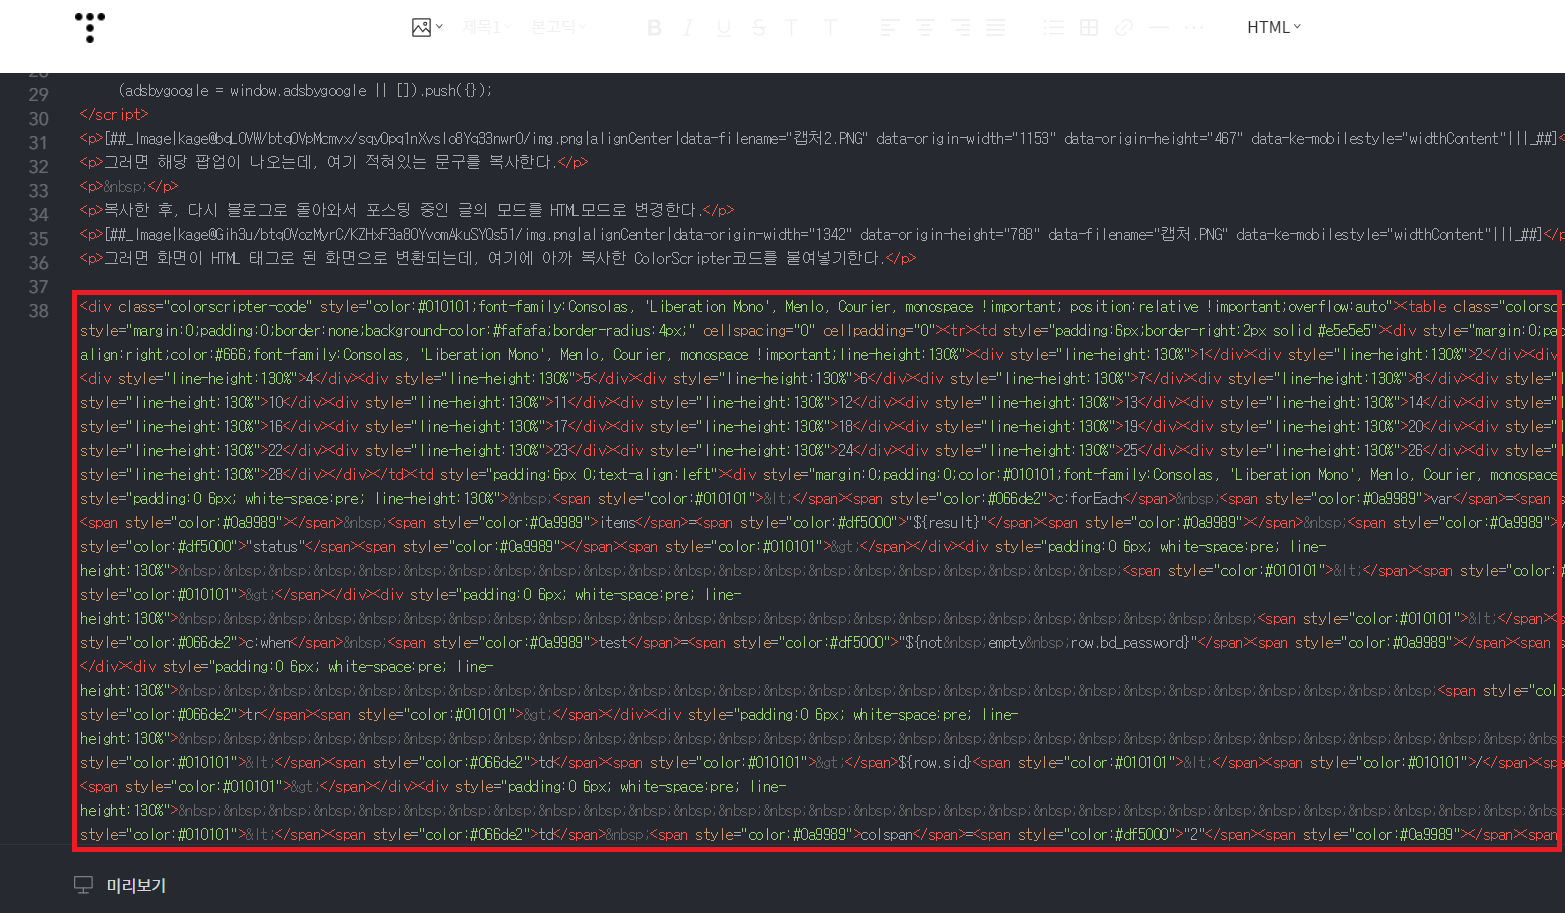1565x913 pixels.
Task: Click the 미리보기 preview button
Action: [136, 885]
